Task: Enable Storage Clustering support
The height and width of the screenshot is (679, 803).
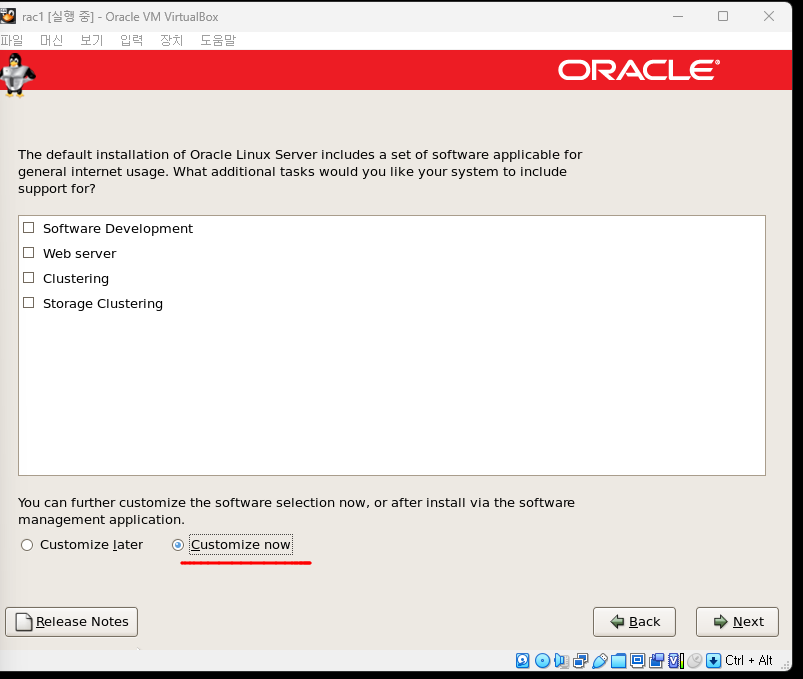Action: (29, 303)
